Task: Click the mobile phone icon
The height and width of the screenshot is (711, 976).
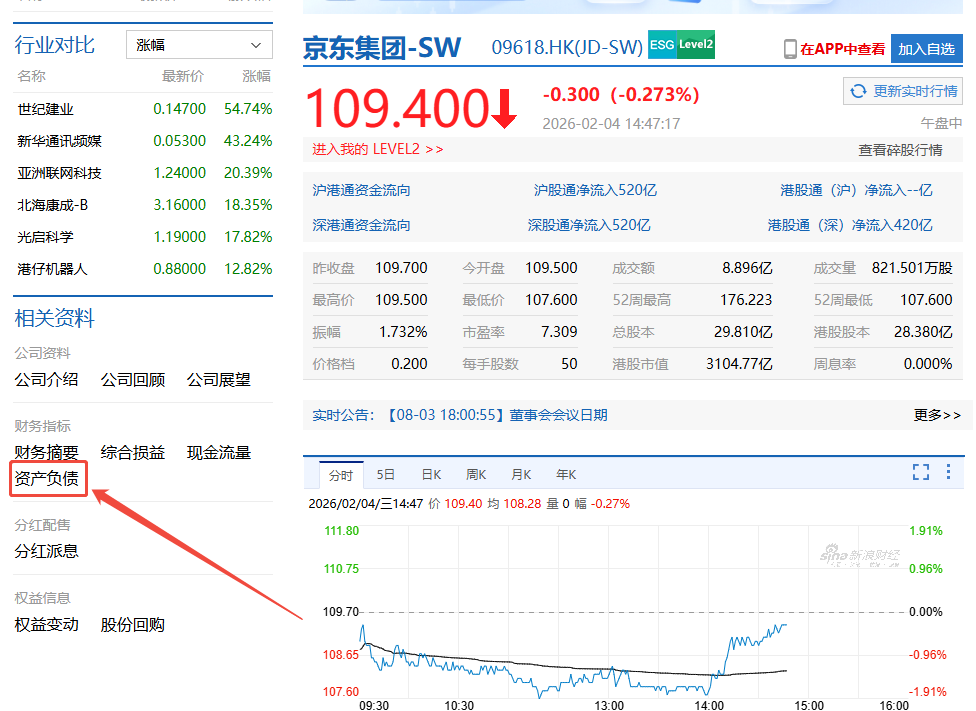Action: coord(789,49)
